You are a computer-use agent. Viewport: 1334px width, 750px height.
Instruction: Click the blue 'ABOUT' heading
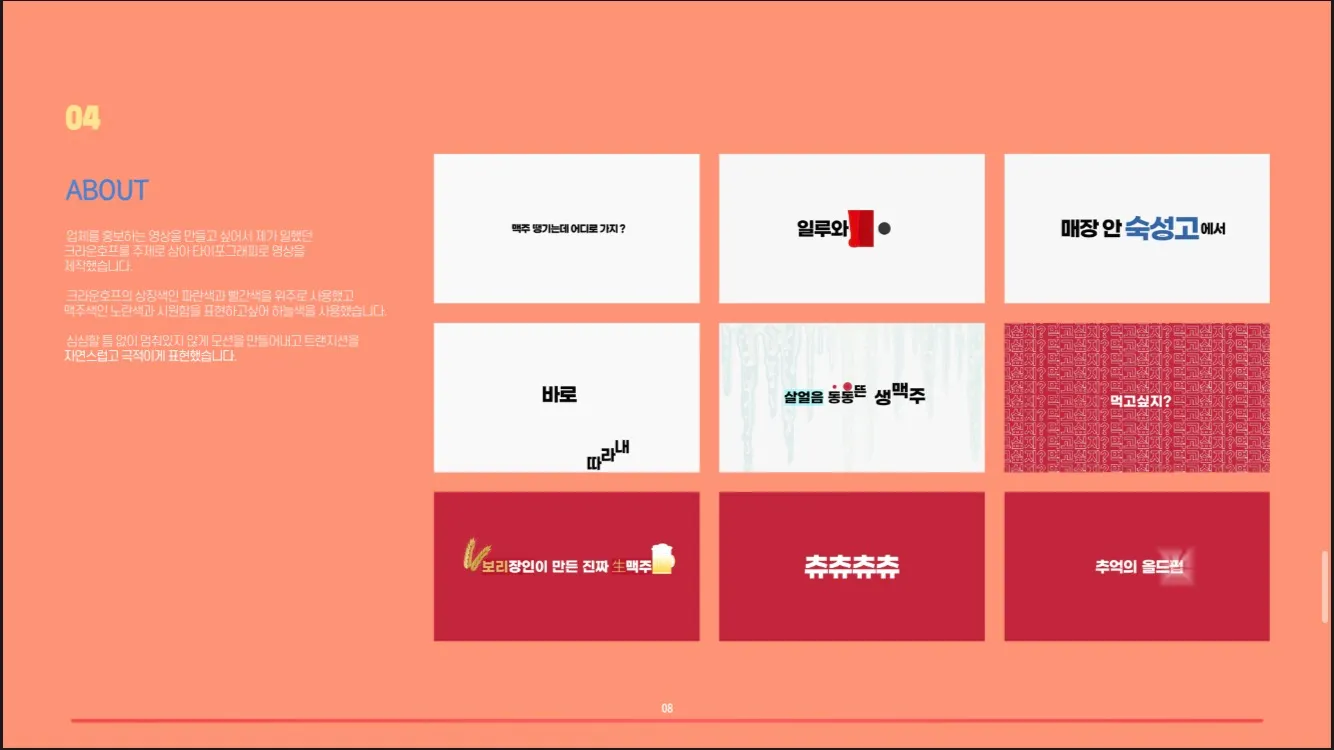coord(107,190)
